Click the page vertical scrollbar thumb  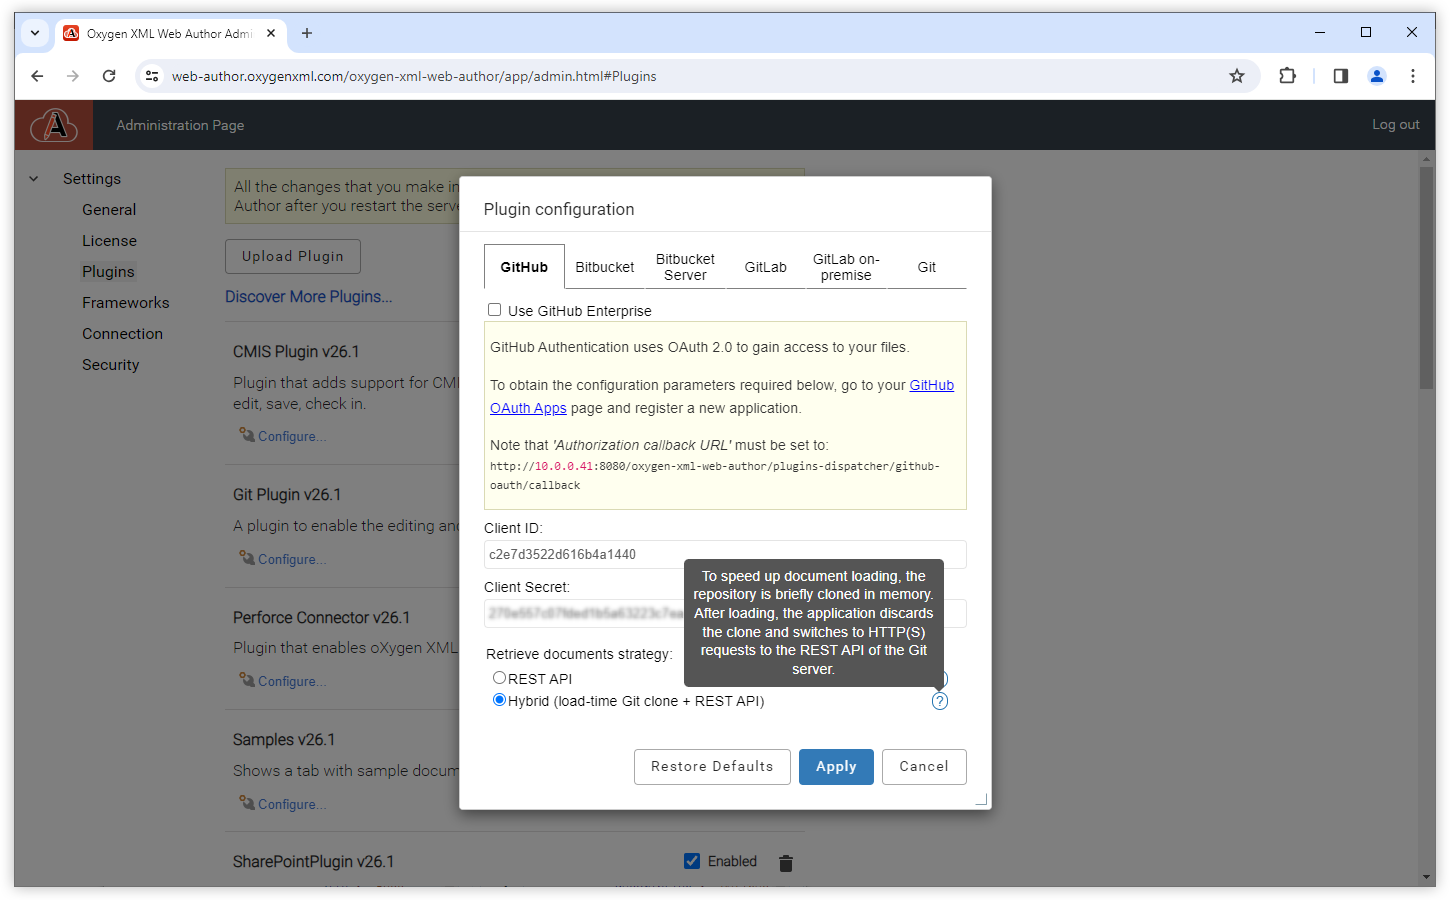click(x=1427, y=279)
